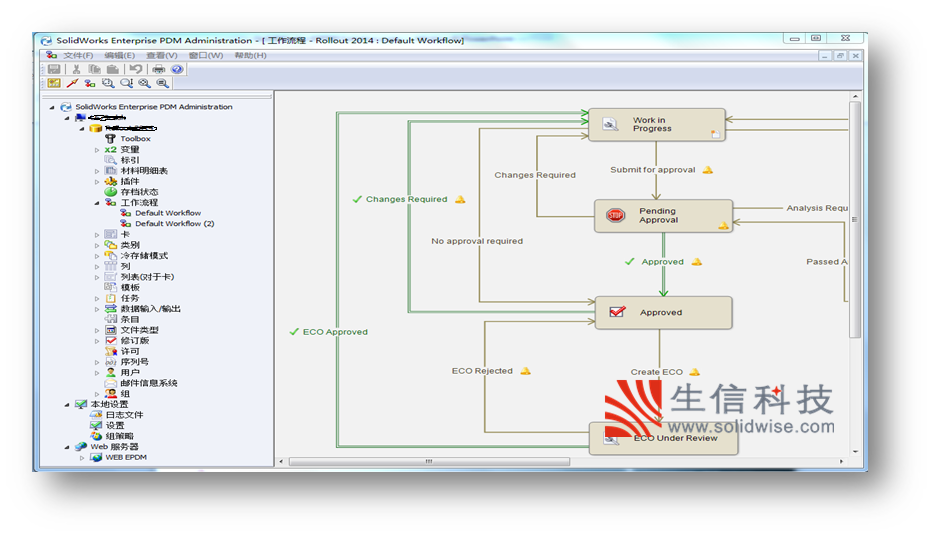The width and height of the screenshot is (933, 537).
Task: Click the 许可 license certificate icon
Action: click(111, 351)
